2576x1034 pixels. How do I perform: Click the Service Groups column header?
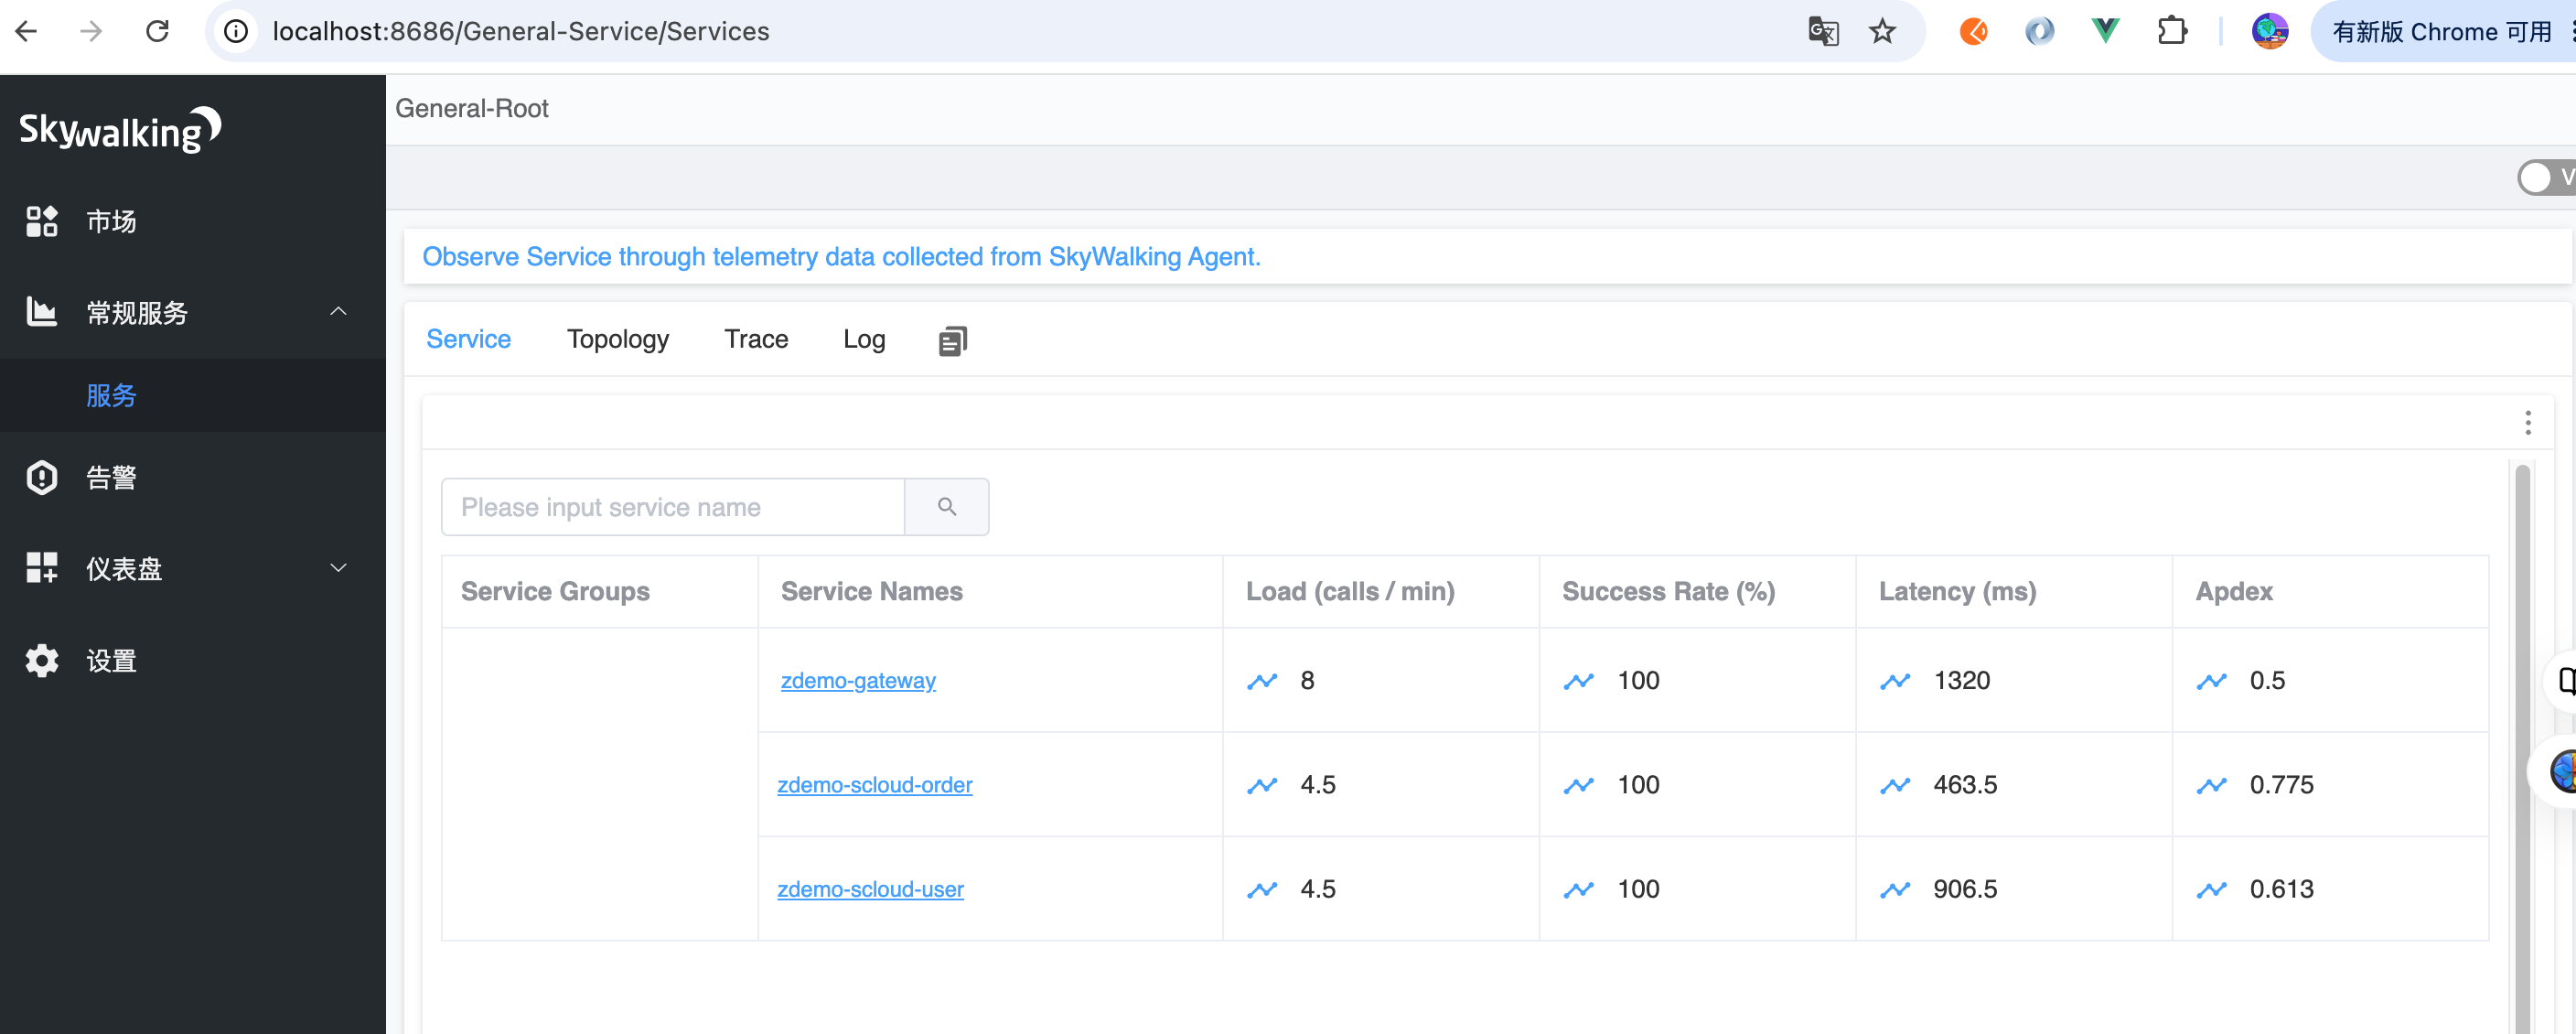pos(555,591)
